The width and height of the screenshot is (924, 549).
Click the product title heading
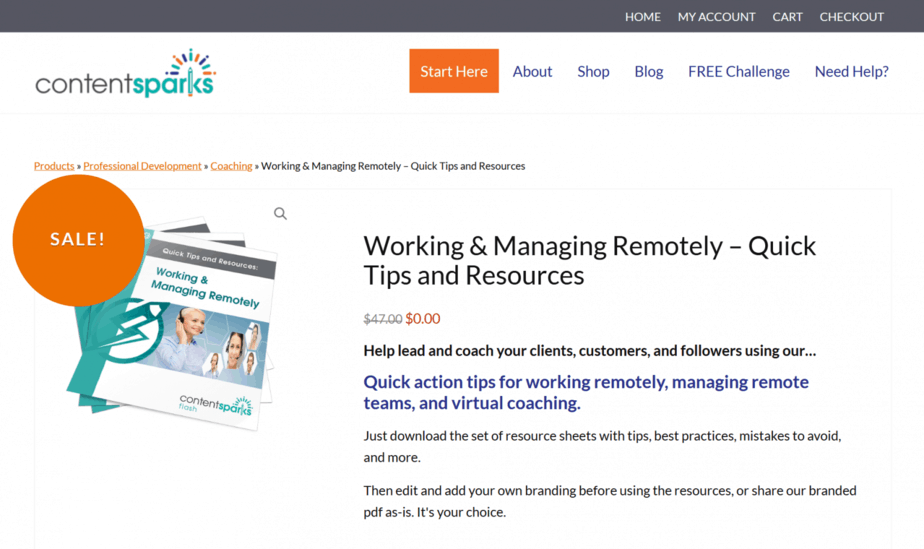(589, 260)
